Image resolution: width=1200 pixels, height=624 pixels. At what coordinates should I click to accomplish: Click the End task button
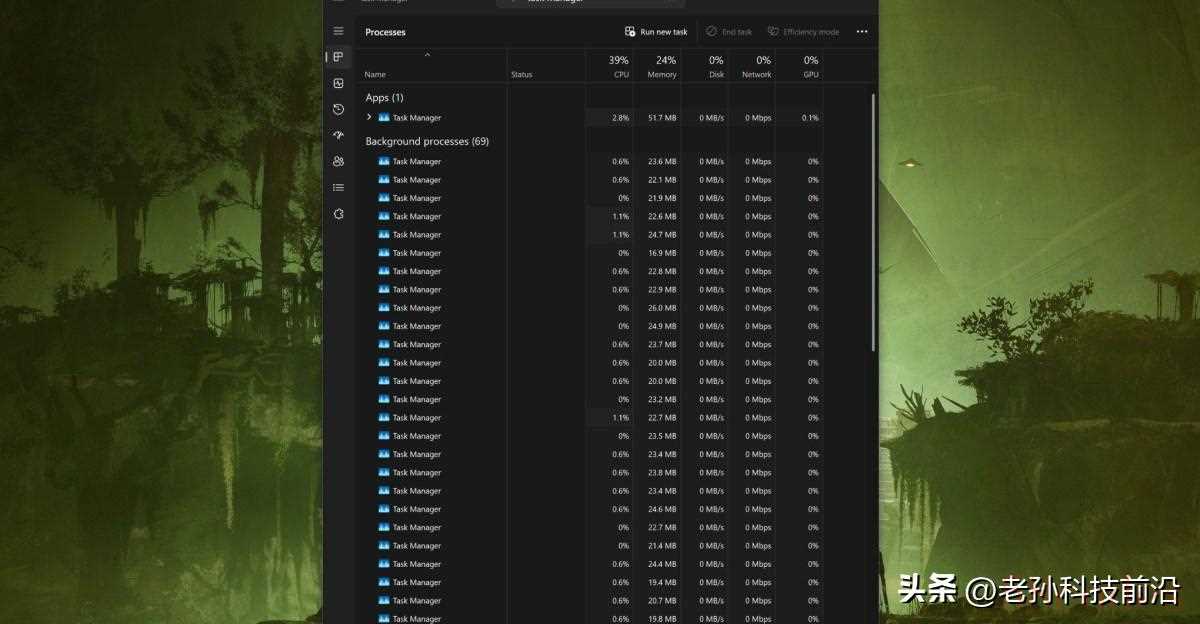tap(729, 32)
